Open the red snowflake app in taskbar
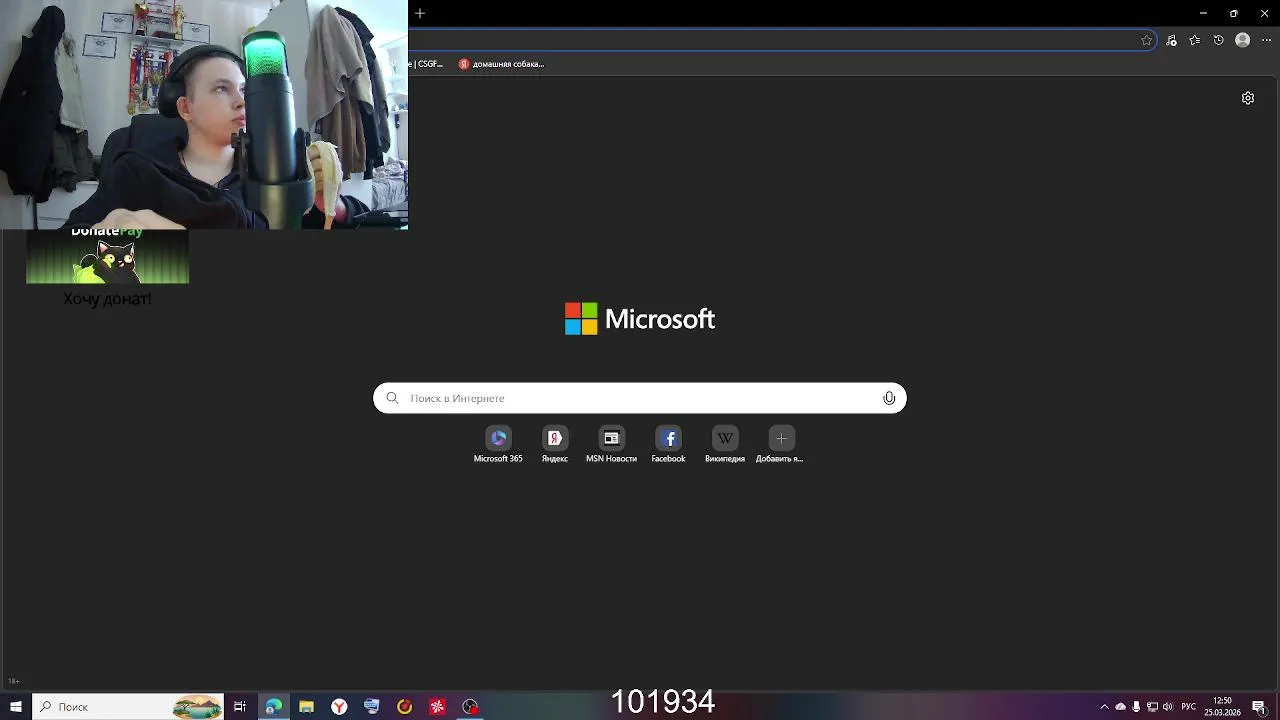This screenshot has width=1280, height=720. coord(437,707)
